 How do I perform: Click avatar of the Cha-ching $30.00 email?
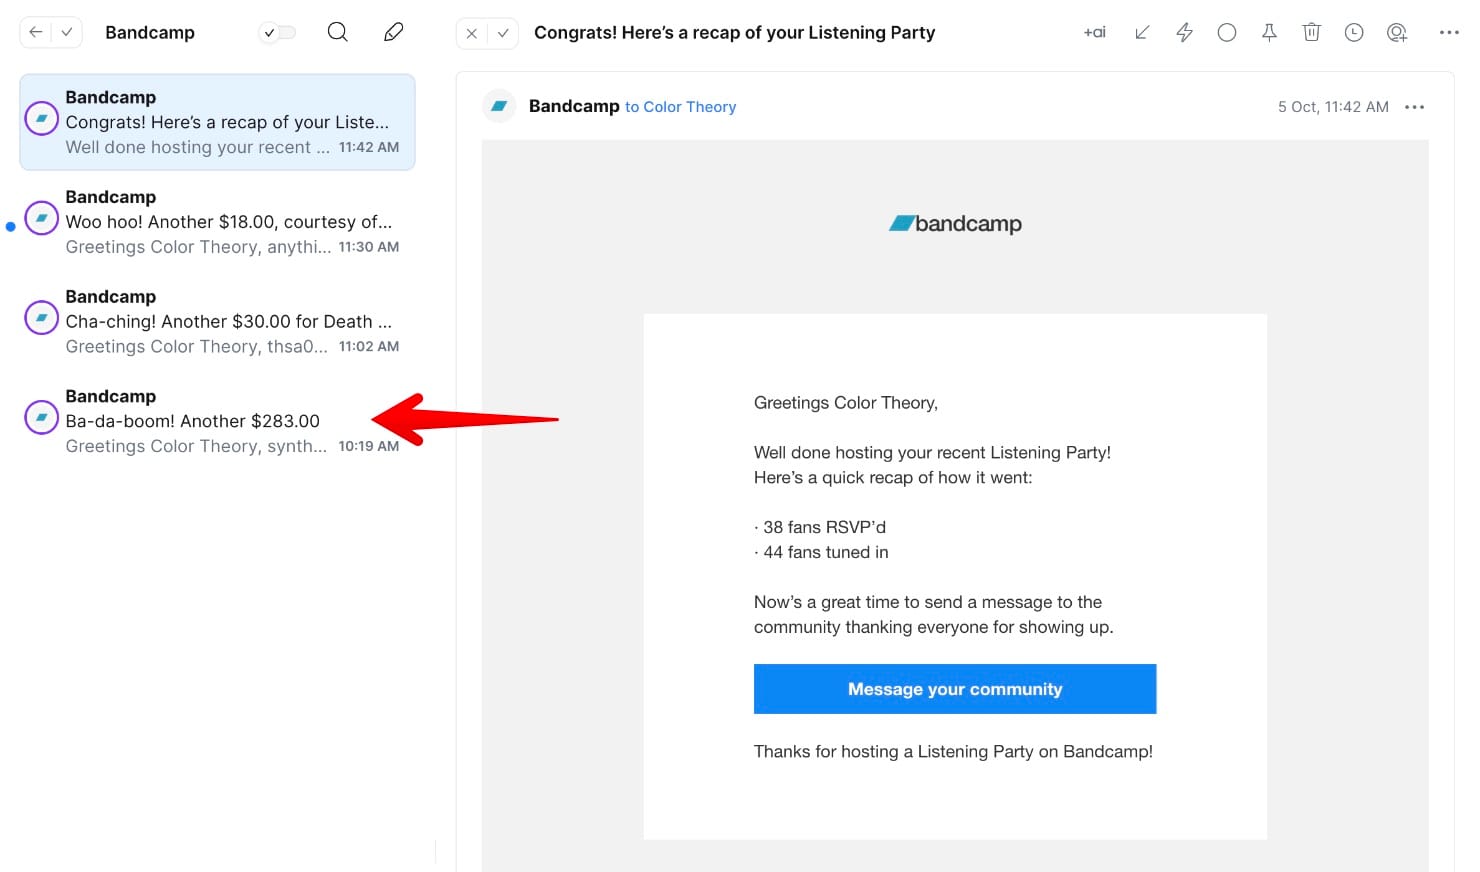click(41, 318)
